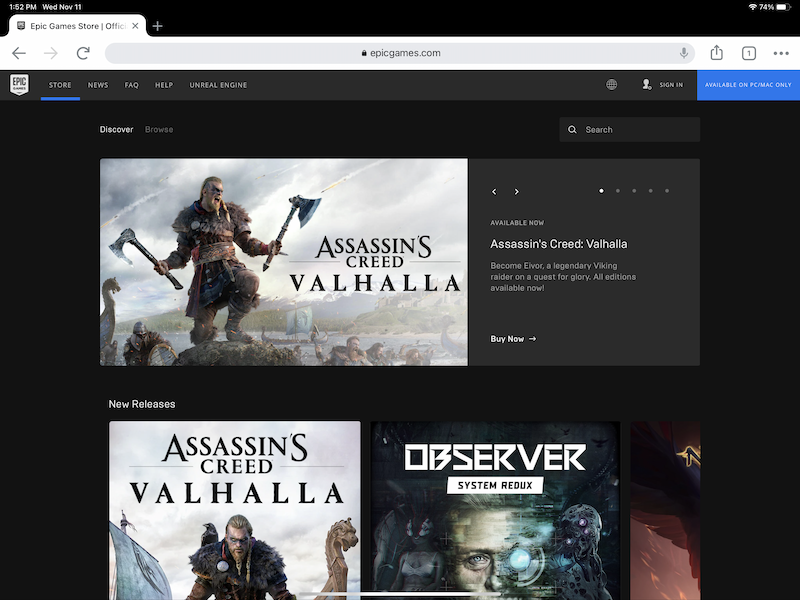This screenshot has height=600, width=800.
Task: Open a new browser tab
Action: pos(158,26)
